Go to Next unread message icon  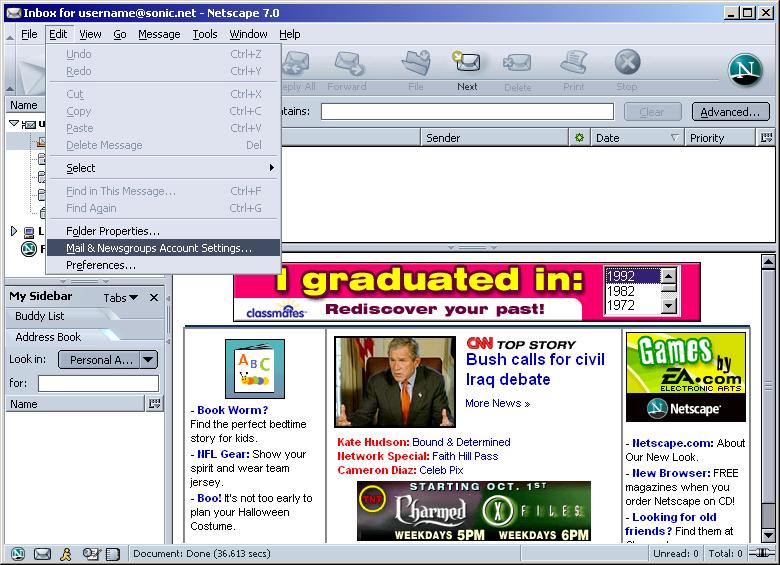pyautogui.click(x=467, y=62)
